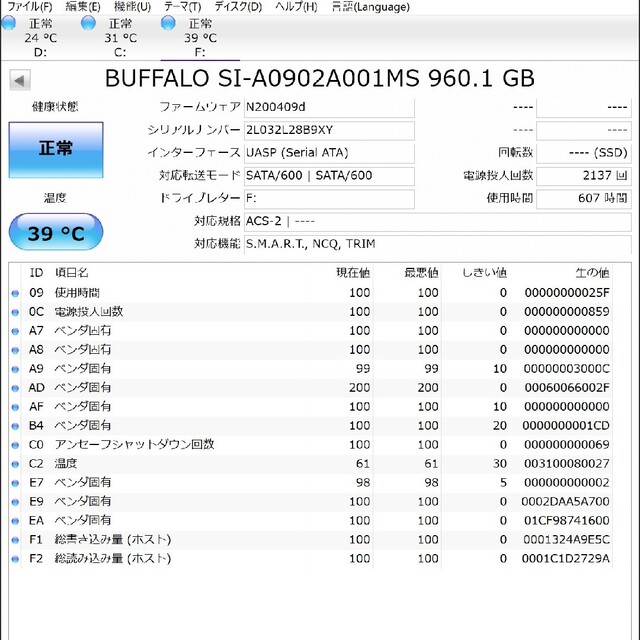The image size is (640, 640).
Task: Select the 総書き込み量 (ホスト) attribute name
Action: click(x=113, y=540)
